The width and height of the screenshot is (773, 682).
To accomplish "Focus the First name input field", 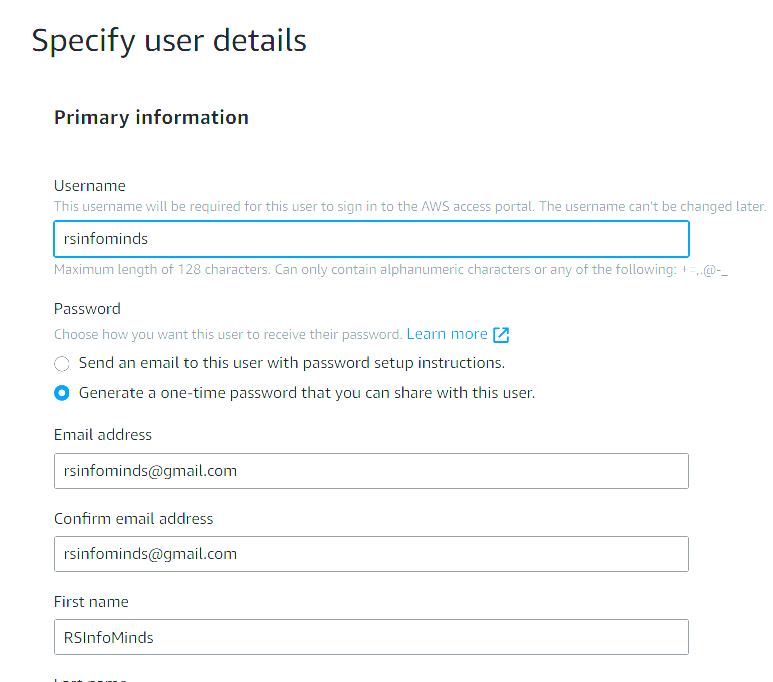I will click(371, 637).
